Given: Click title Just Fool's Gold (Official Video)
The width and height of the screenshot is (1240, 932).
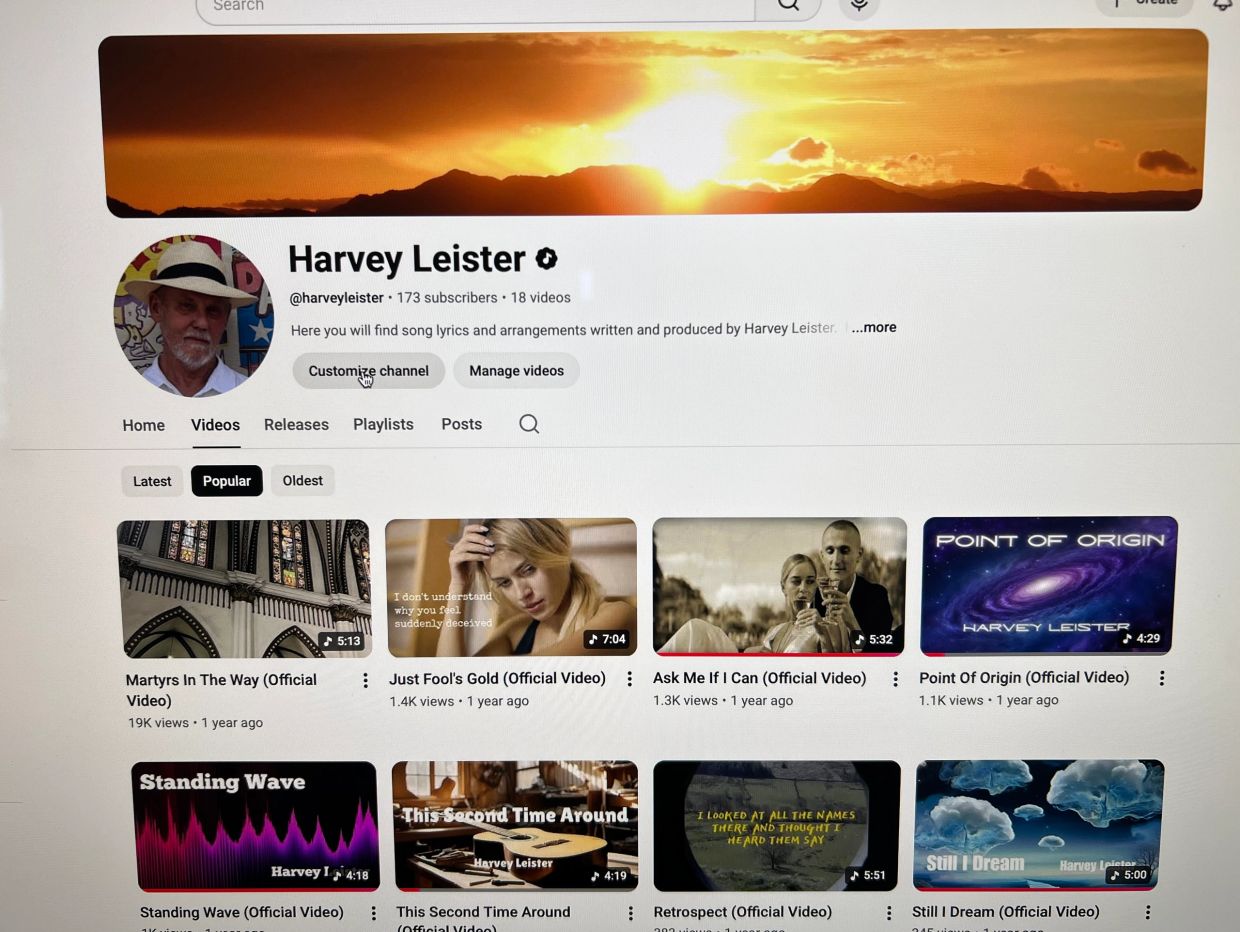Looking at the screenshot, I should 497,679.
